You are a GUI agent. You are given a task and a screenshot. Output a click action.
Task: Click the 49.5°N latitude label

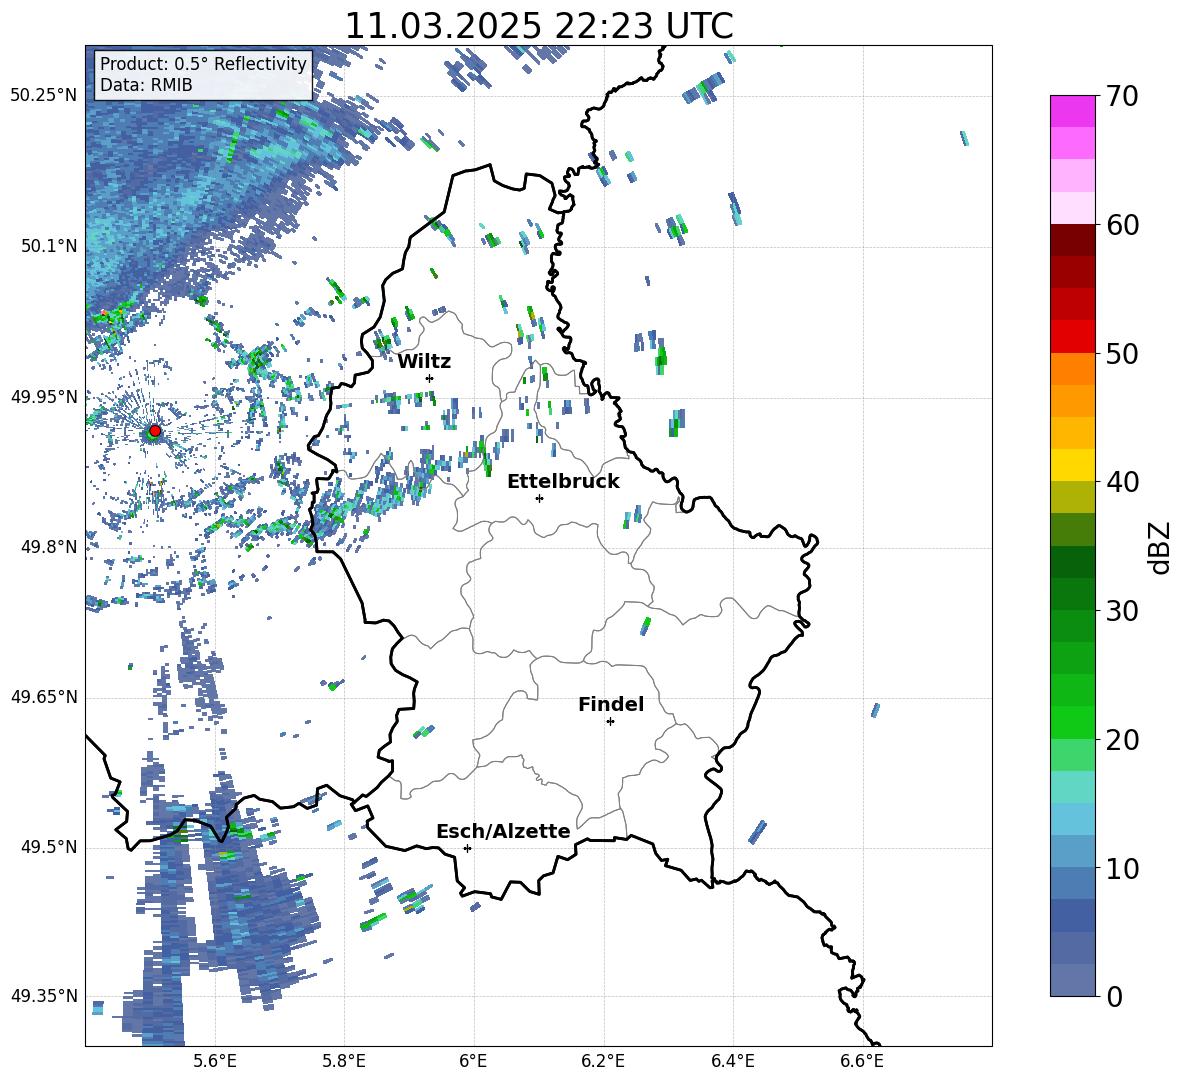49,847
